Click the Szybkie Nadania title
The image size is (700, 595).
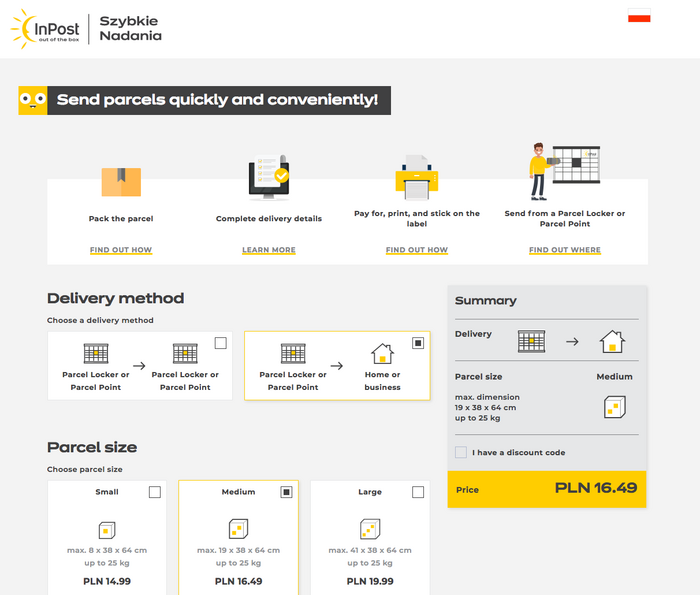tap(130, 28)
